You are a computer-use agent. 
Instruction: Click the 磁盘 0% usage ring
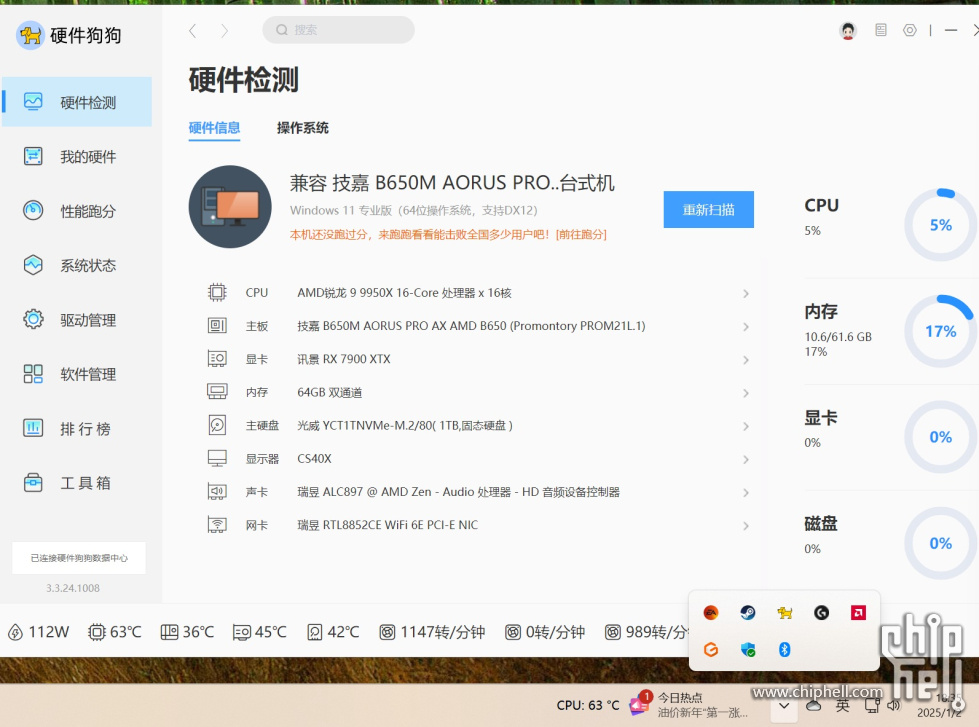[x=940, y=543]
